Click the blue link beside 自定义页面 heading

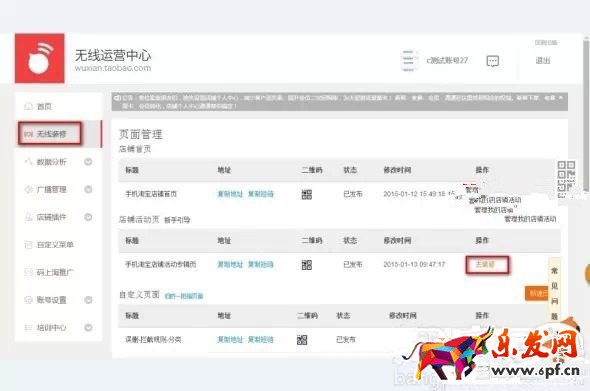(184, 296)
